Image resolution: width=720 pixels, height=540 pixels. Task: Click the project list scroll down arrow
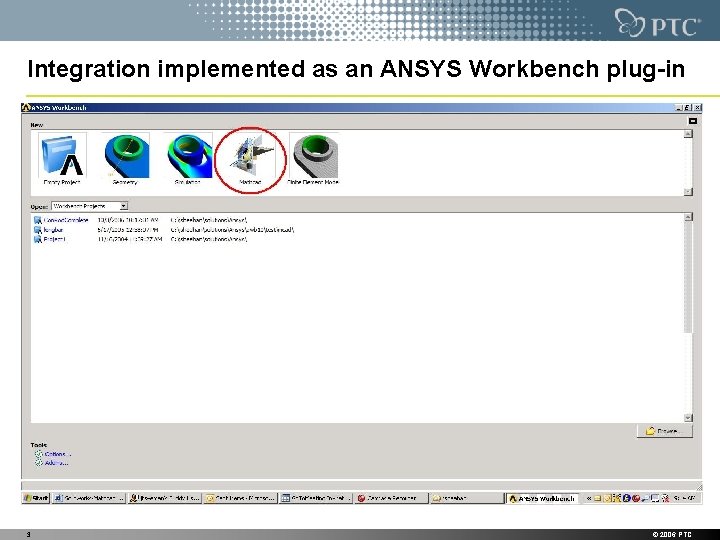688,417
